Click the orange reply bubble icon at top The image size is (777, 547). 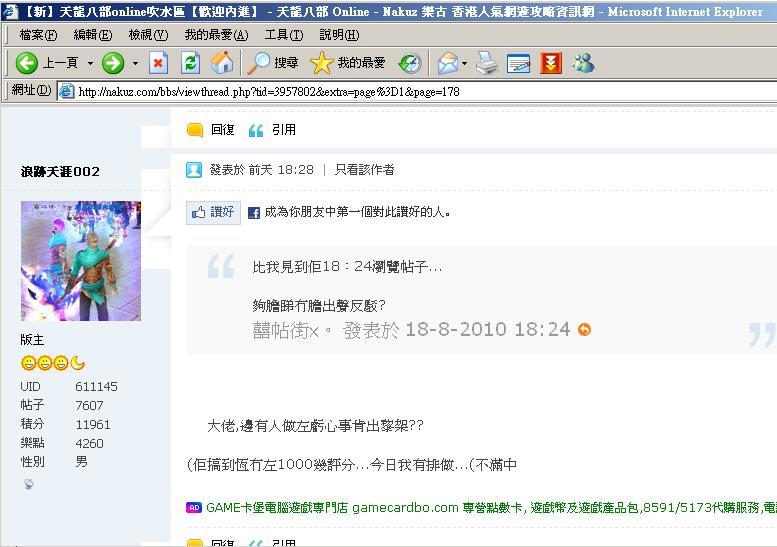click(x=195, y=130)
